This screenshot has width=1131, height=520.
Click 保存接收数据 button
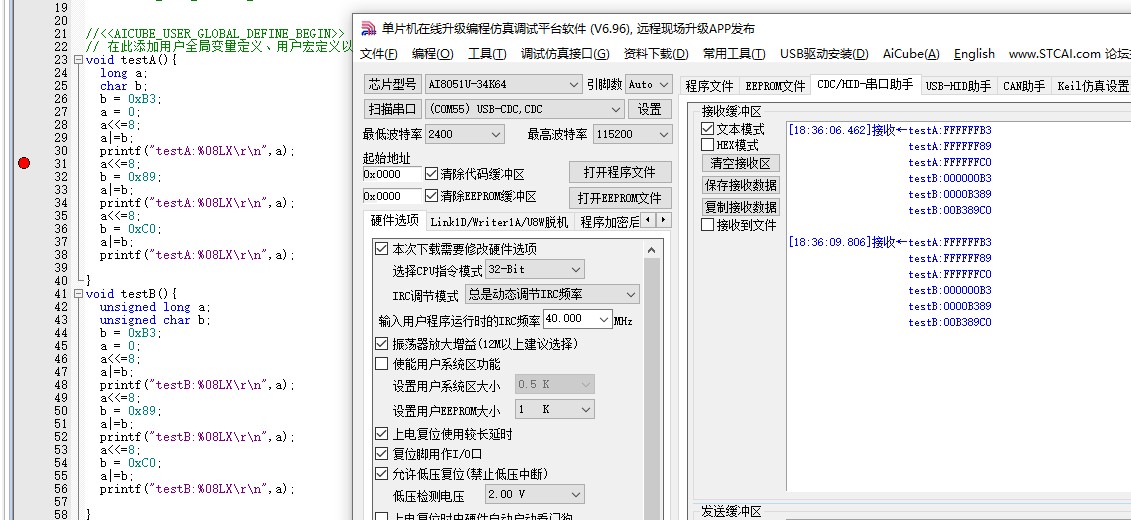tap(740, 185)
